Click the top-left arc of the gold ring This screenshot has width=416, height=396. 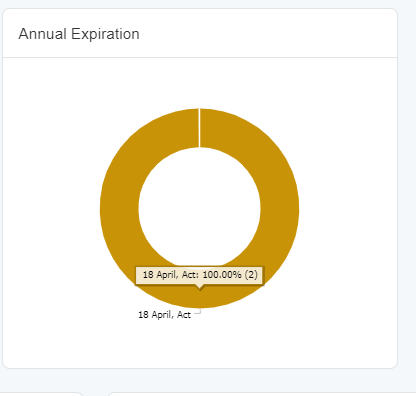click(x=142, y=142)
